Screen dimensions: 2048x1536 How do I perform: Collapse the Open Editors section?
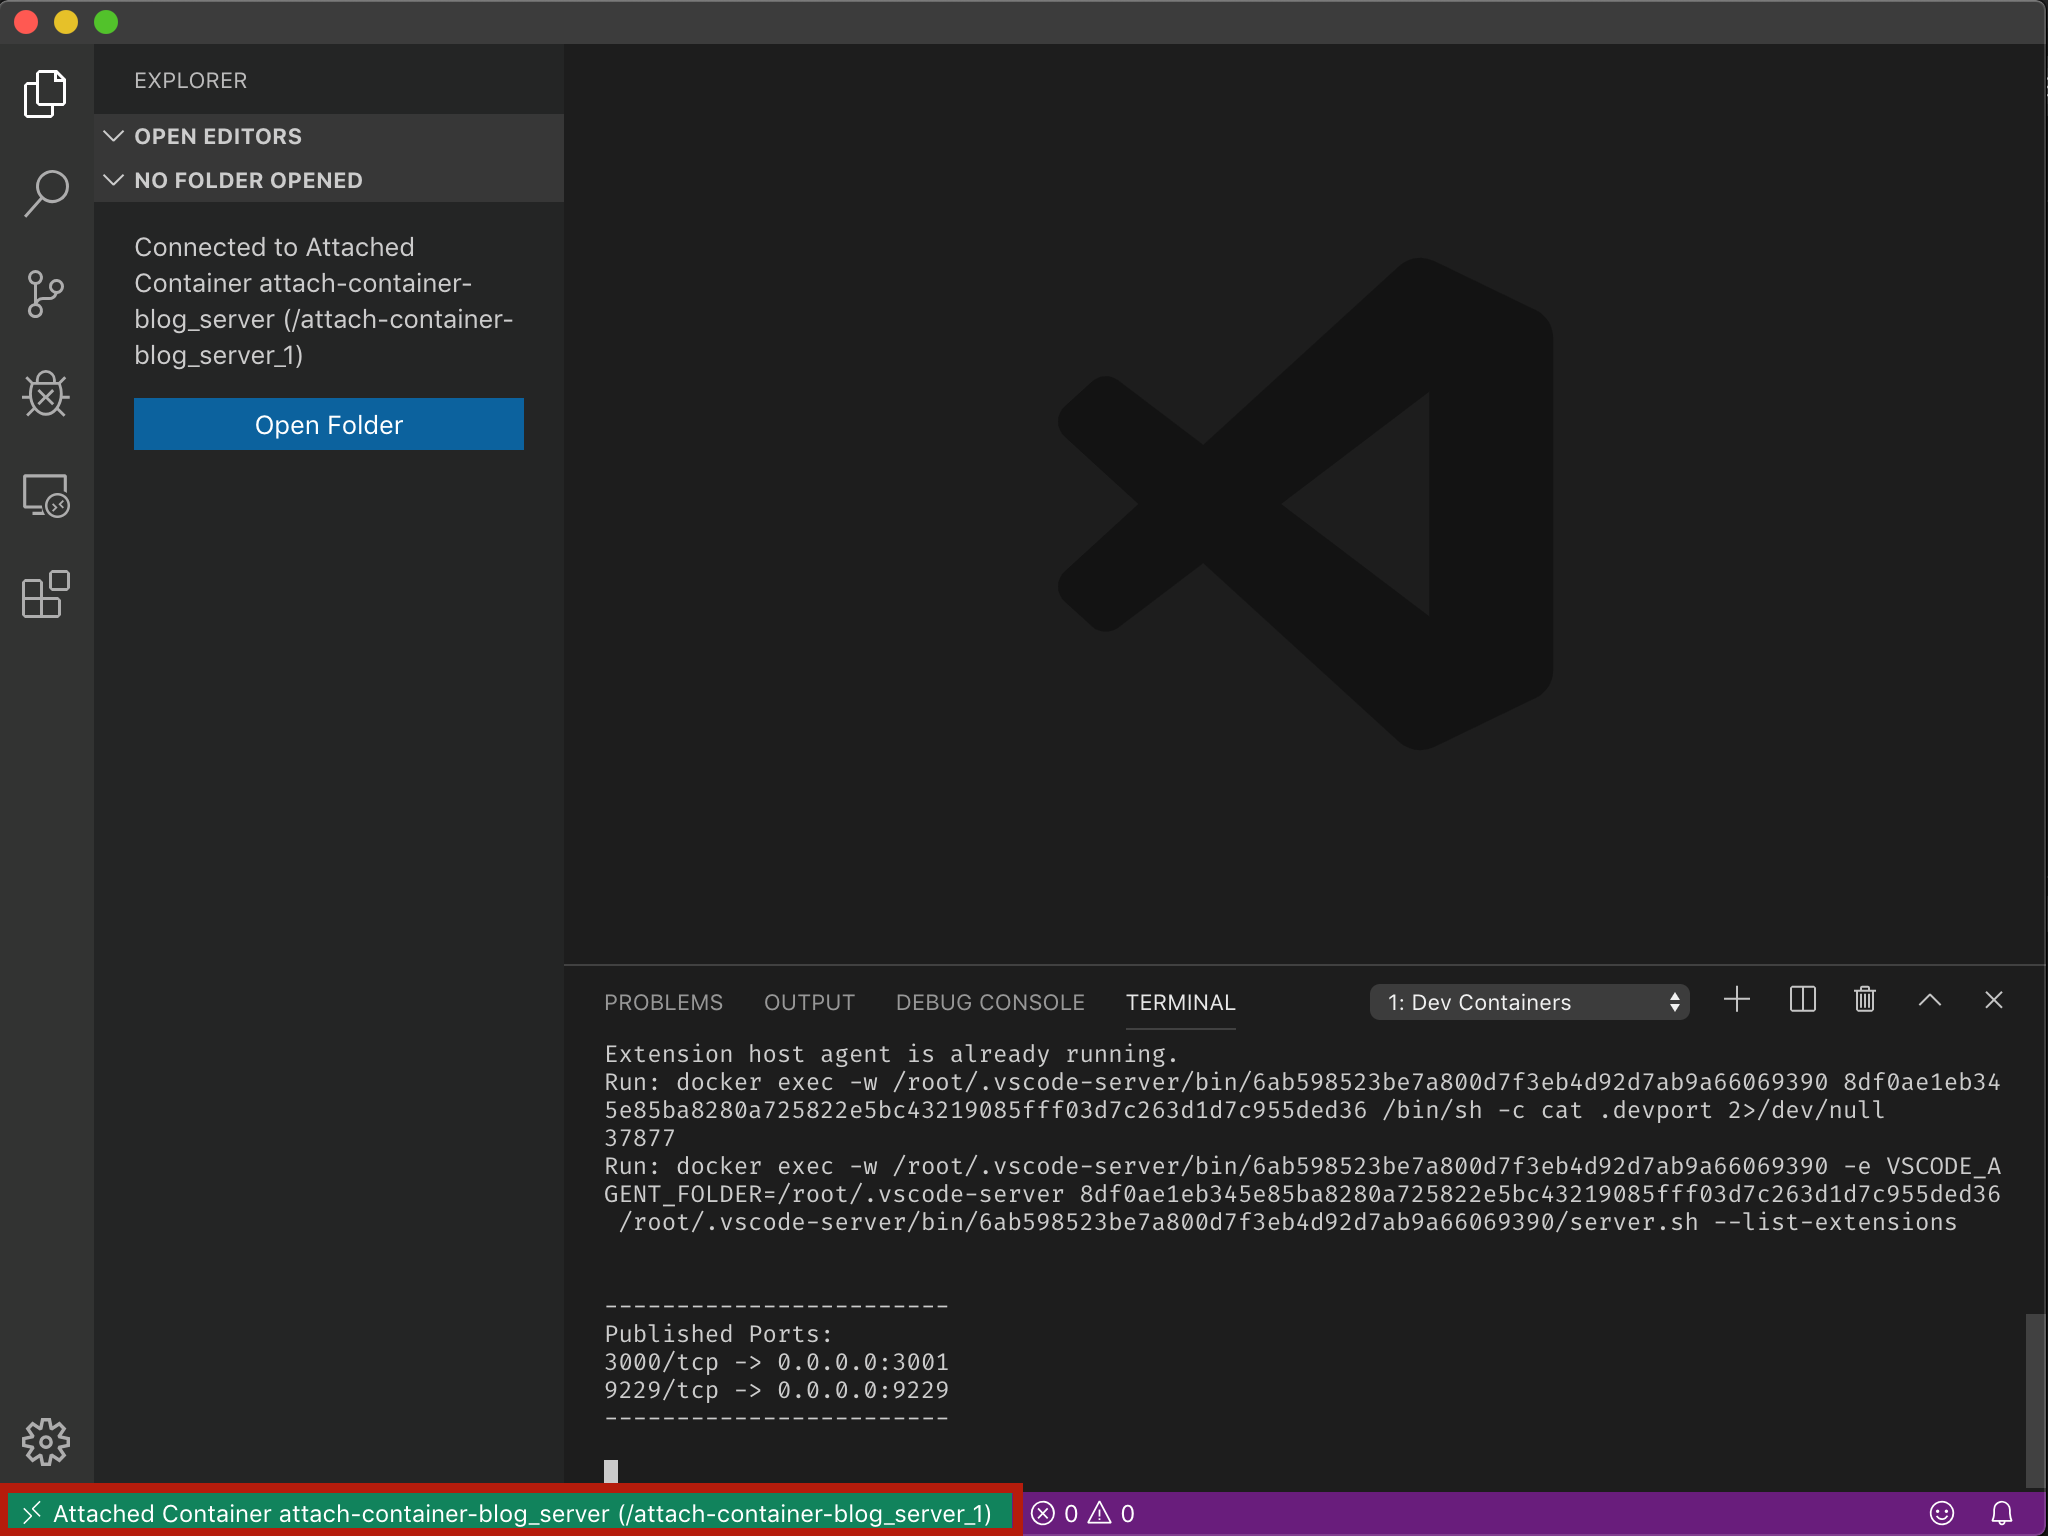click(x=113, y=136)
